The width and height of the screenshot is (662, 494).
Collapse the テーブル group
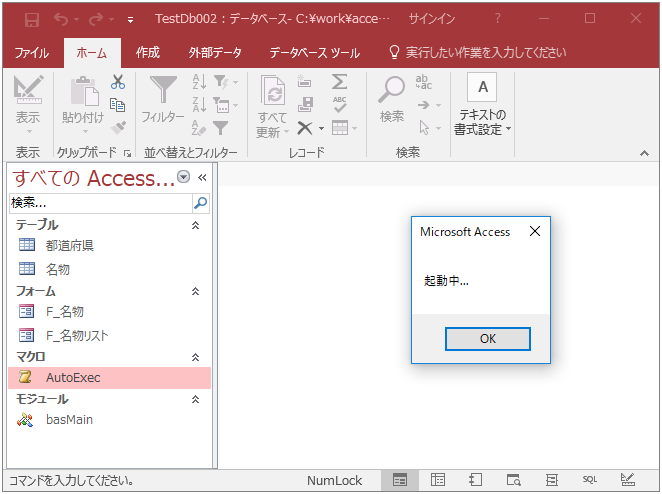coord(195,225)
